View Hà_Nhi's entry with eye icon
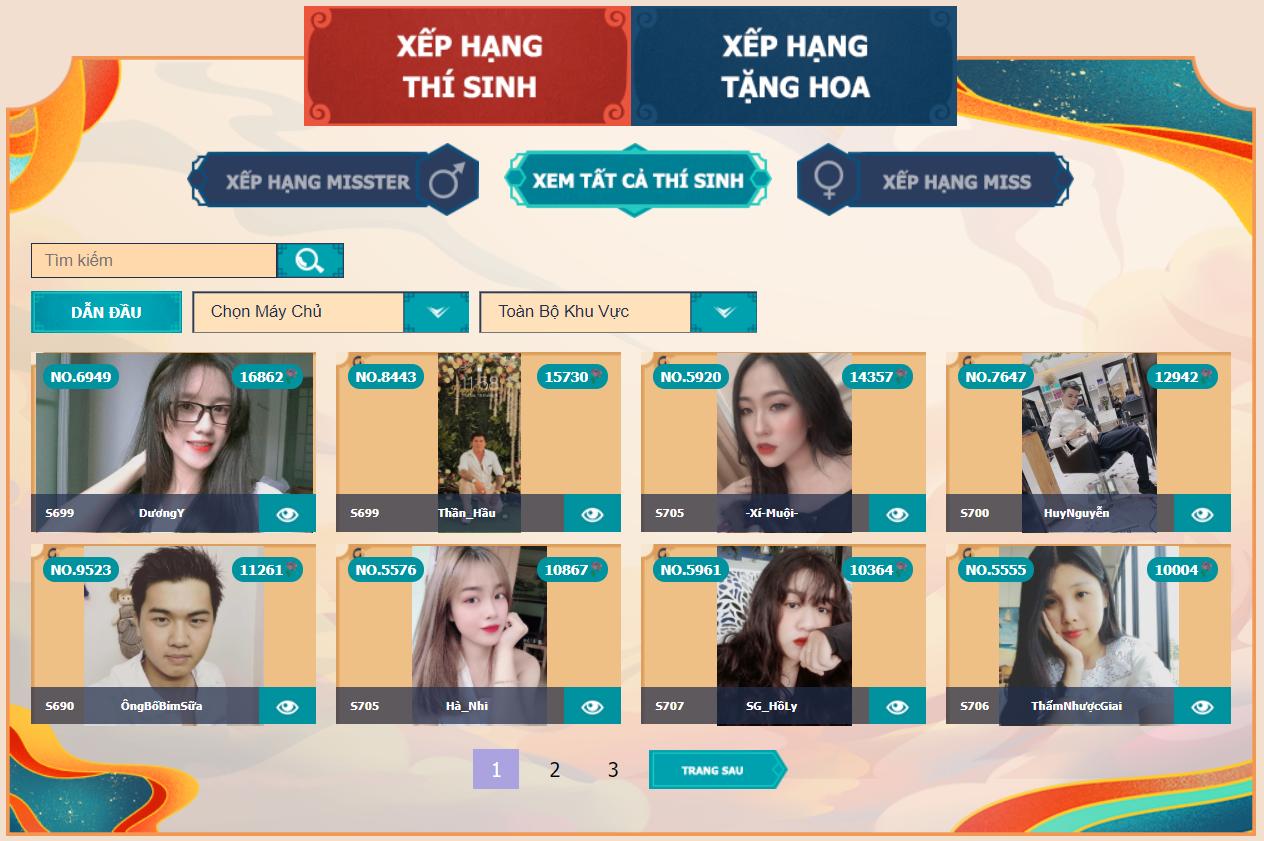1264x841 pixels. click(x=592, y=706)
